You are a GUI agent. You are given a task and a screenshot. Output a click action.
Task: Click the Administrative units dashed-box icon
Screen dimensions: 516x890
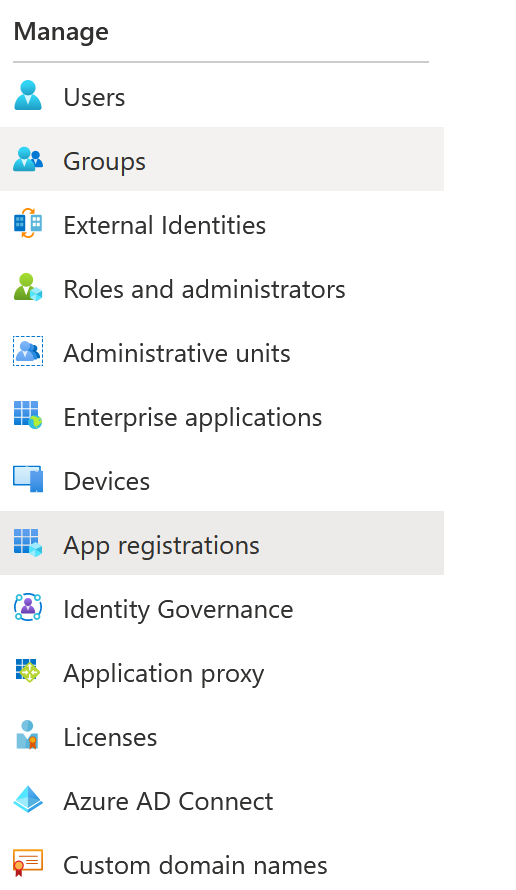28,351
